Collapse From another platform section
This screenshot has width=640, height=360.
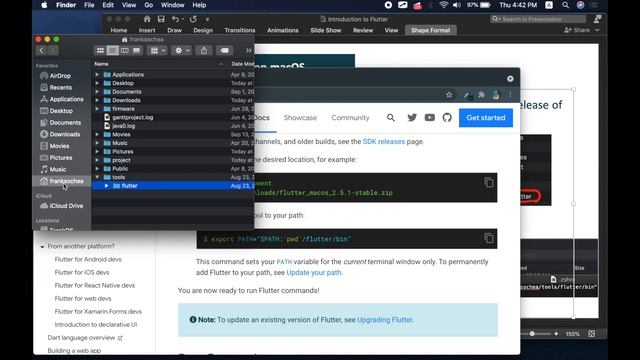42,247
